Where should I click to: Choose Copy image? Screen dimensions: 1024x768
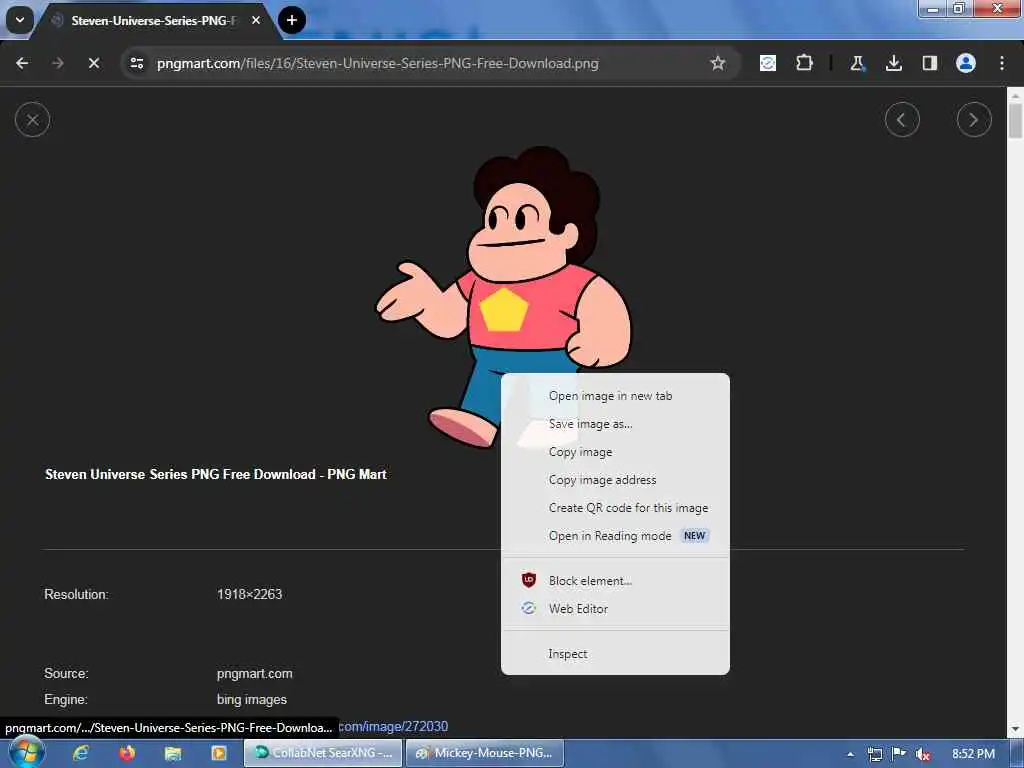615,452
